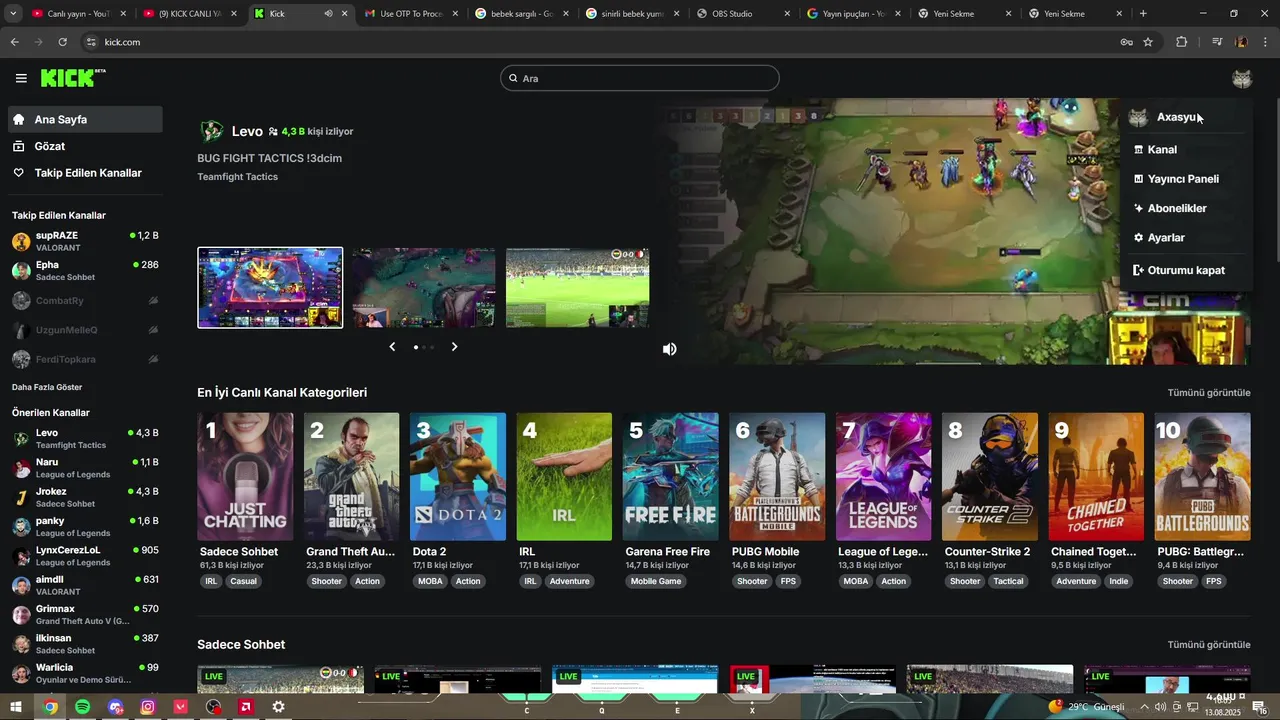
Task: Select Kanal from the user menu
Action: point(1186,150)
